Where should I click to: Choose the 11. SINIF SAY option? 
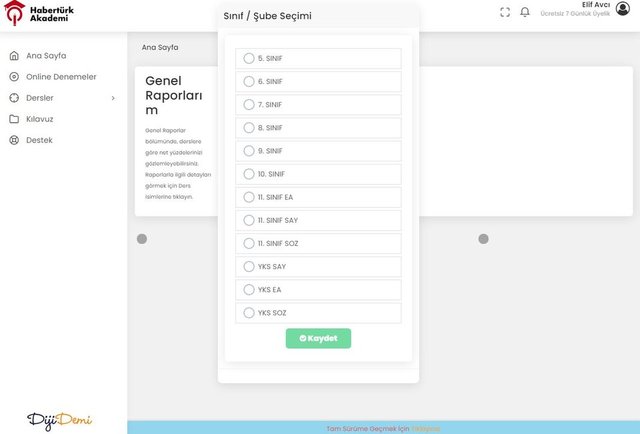click(x=249, y=220)
